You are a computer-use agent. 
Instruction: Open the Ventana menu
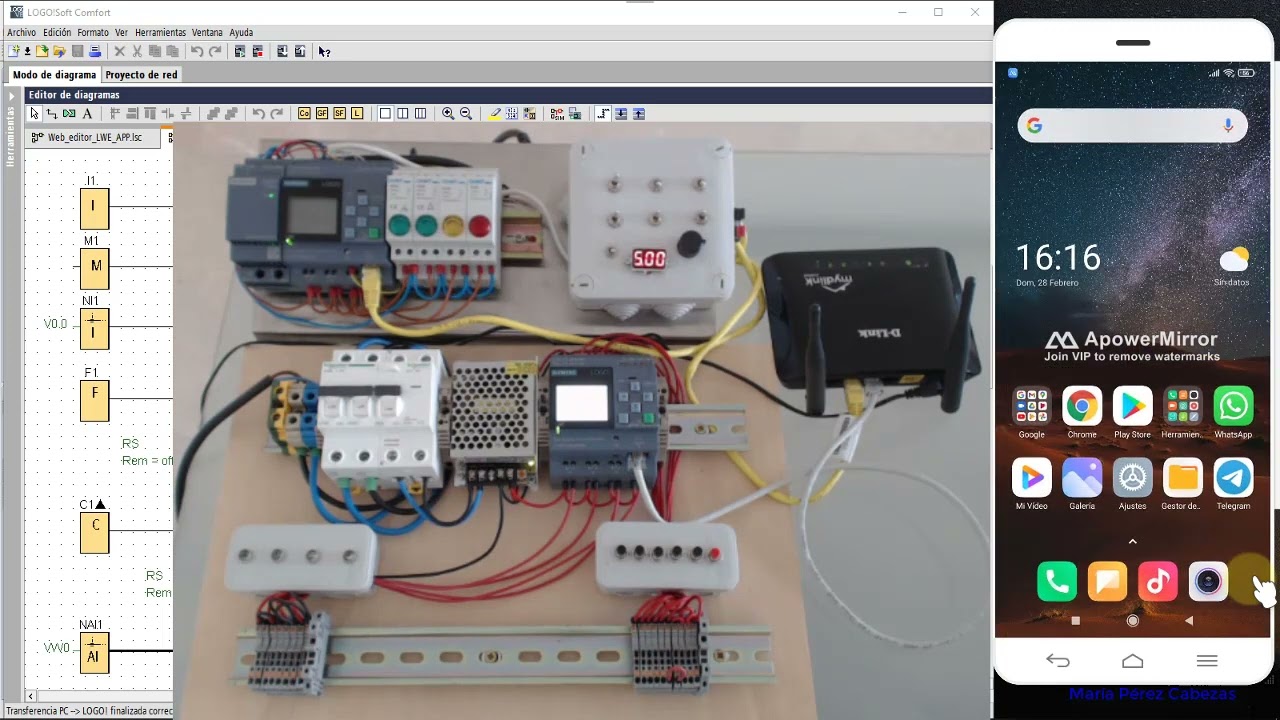(x=207, y=32)
